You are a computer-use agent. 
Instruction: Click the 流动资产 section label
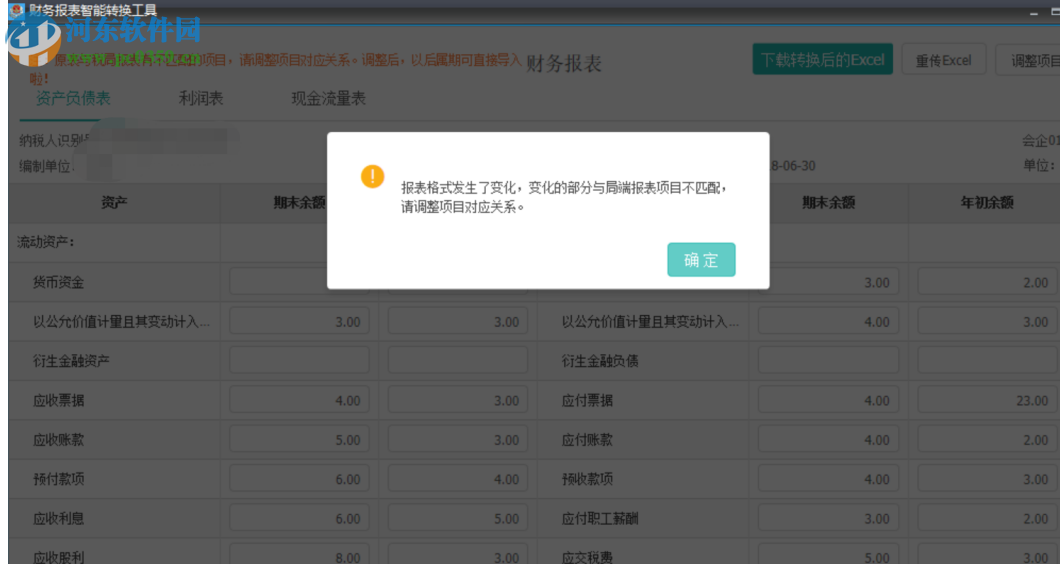click(x=45, y=242)
